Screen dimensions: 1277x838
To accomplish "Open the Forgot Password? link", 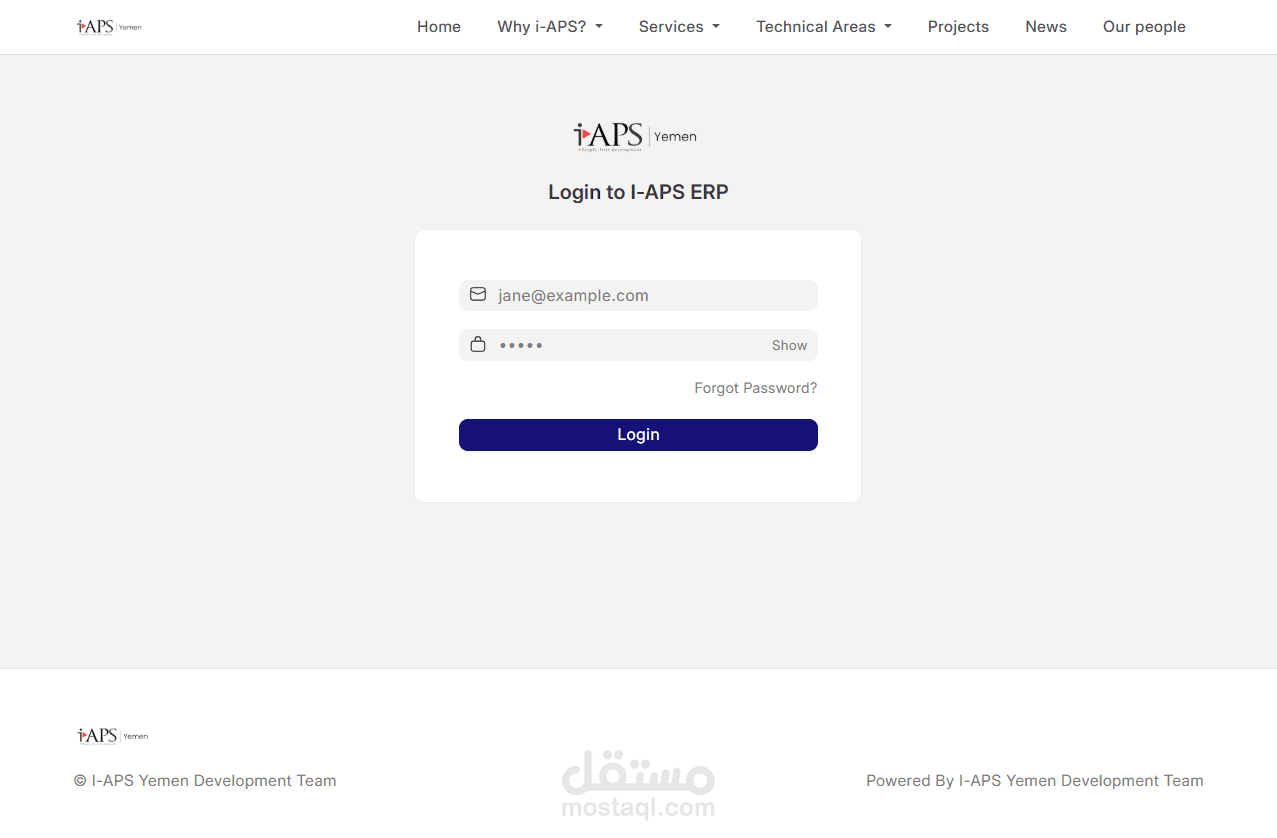I will (756, 388).
